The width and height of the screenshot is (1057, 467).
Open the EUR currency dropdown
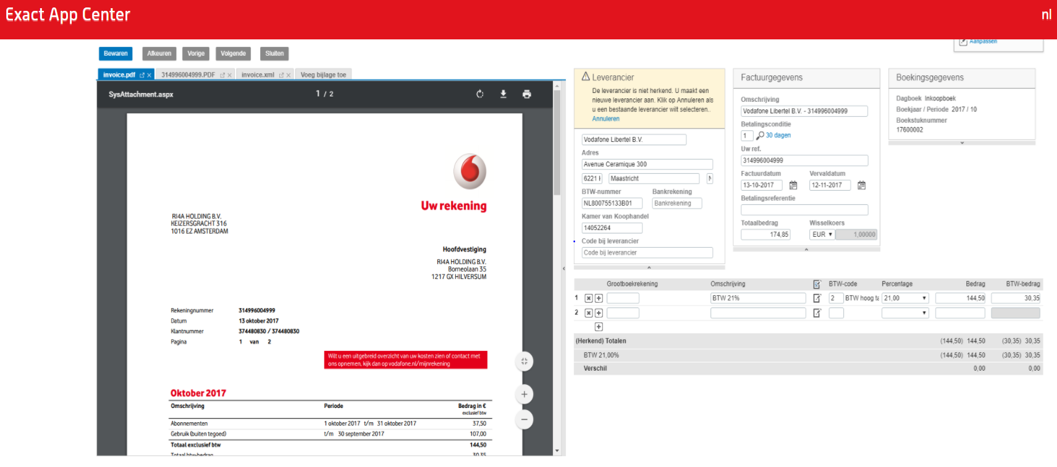pyautogui.click(x=822, y=234)
